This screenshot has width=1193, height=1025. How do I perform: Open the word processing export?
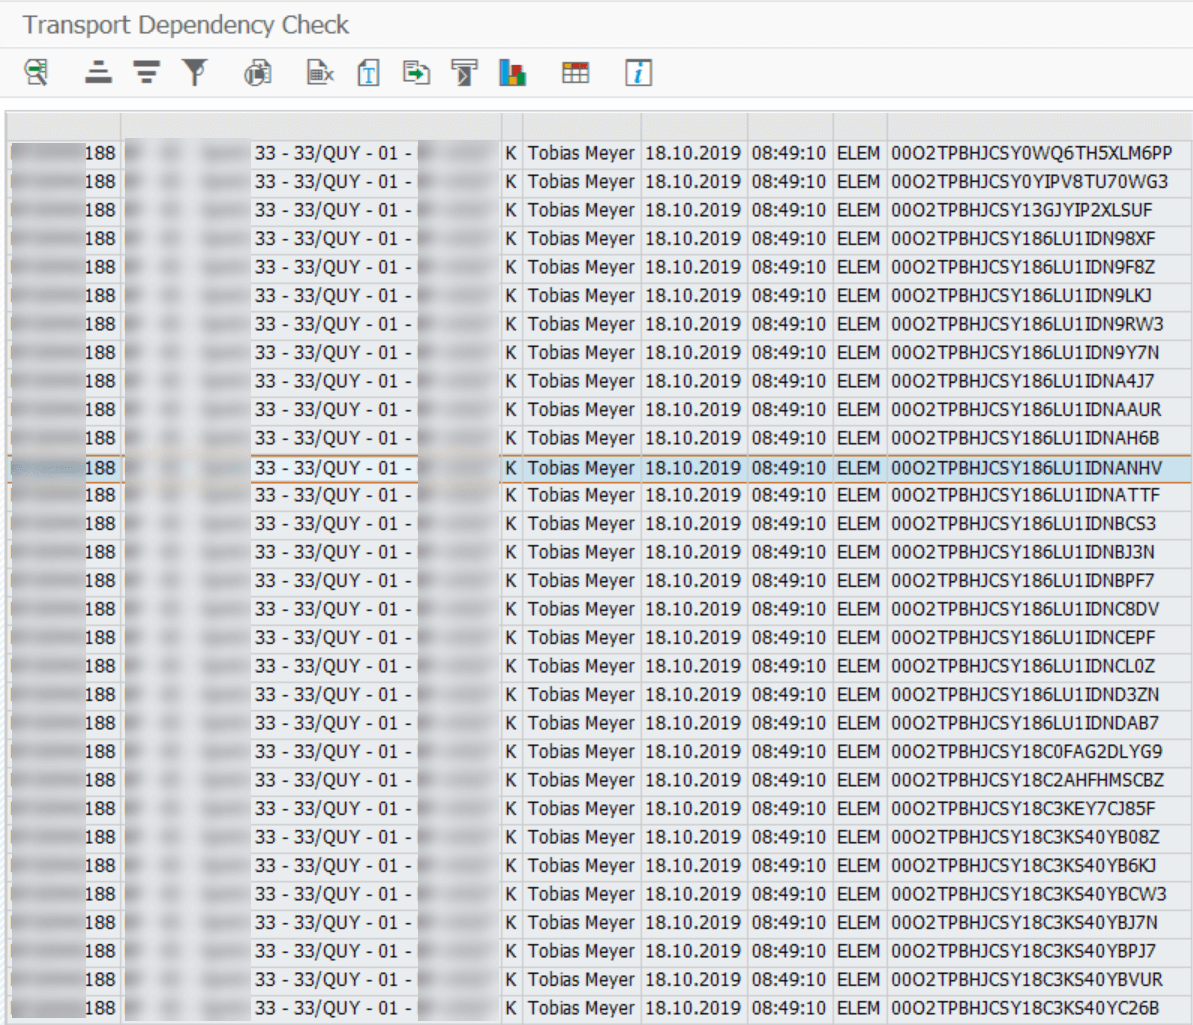(368, 71)
